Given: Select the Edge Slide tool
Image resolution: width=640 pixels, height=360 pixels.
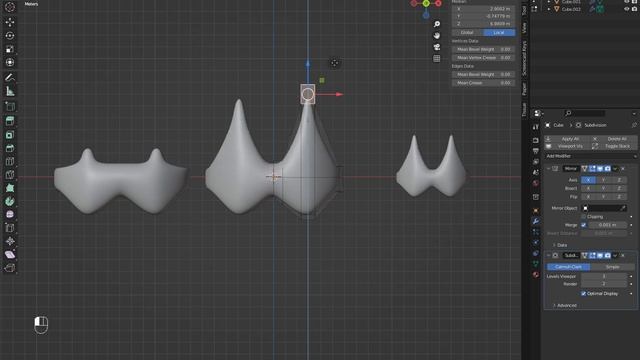Looking at the screenshot, I should [x=10, y=228].
